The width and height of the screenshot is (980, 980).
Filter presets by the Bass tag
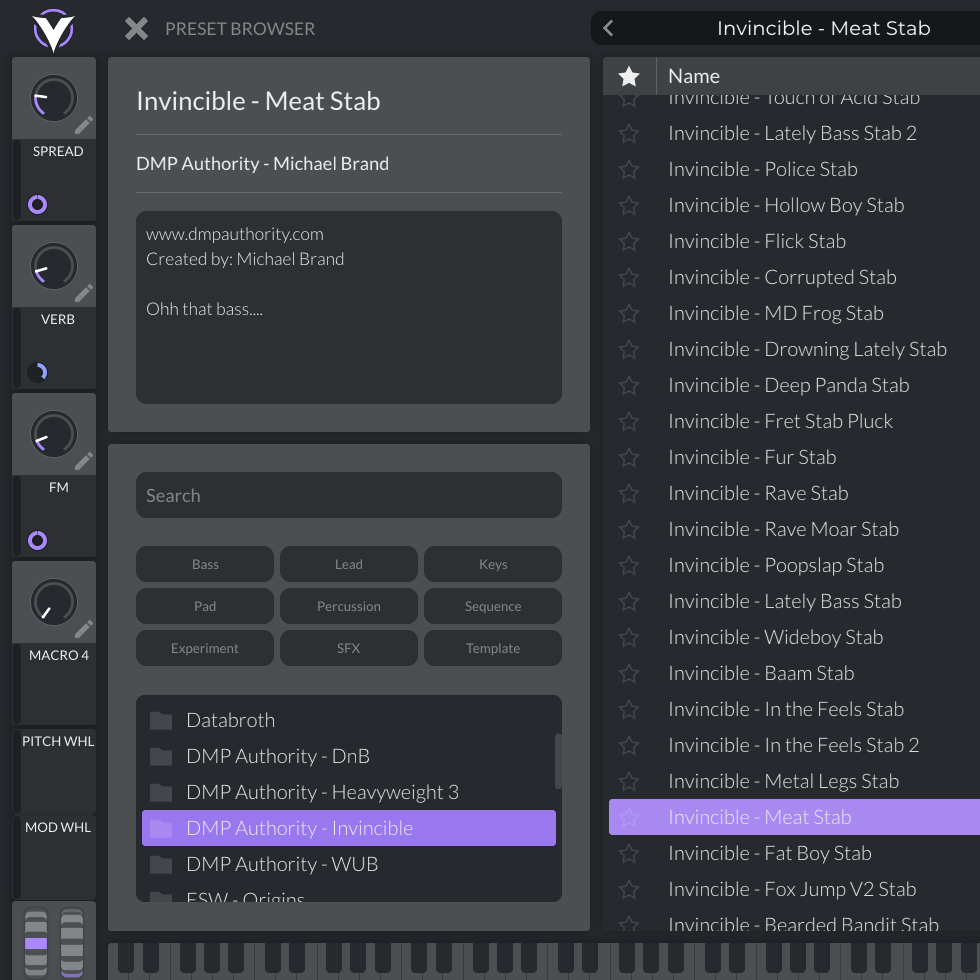click(205, 564)
